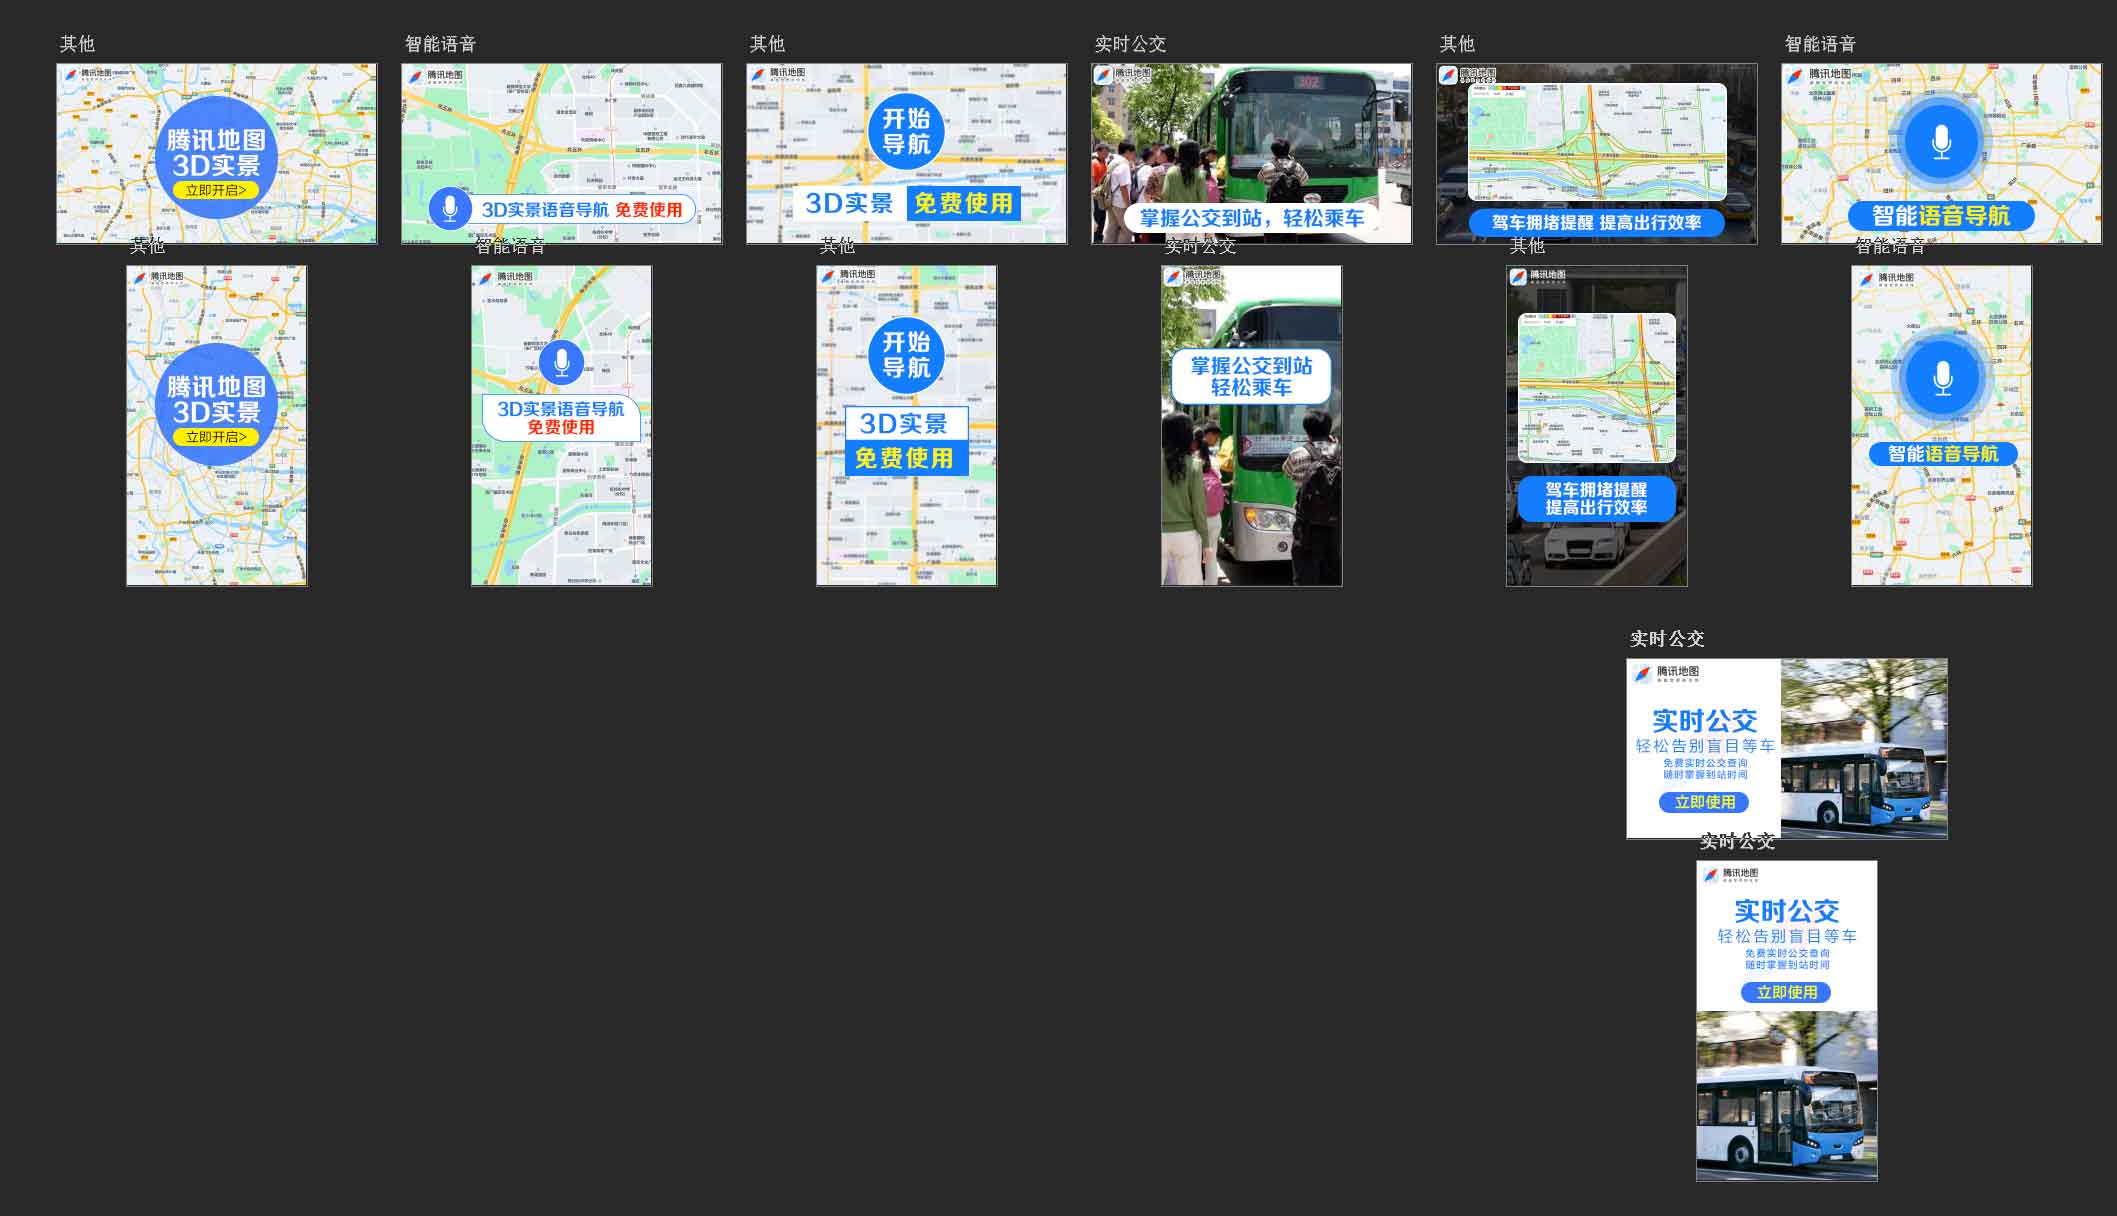Click the 其他 label above the landscape 驾车拥堵提醒 artboard
Viewport: 2117px width, 1216px height.
point(1457,44)
